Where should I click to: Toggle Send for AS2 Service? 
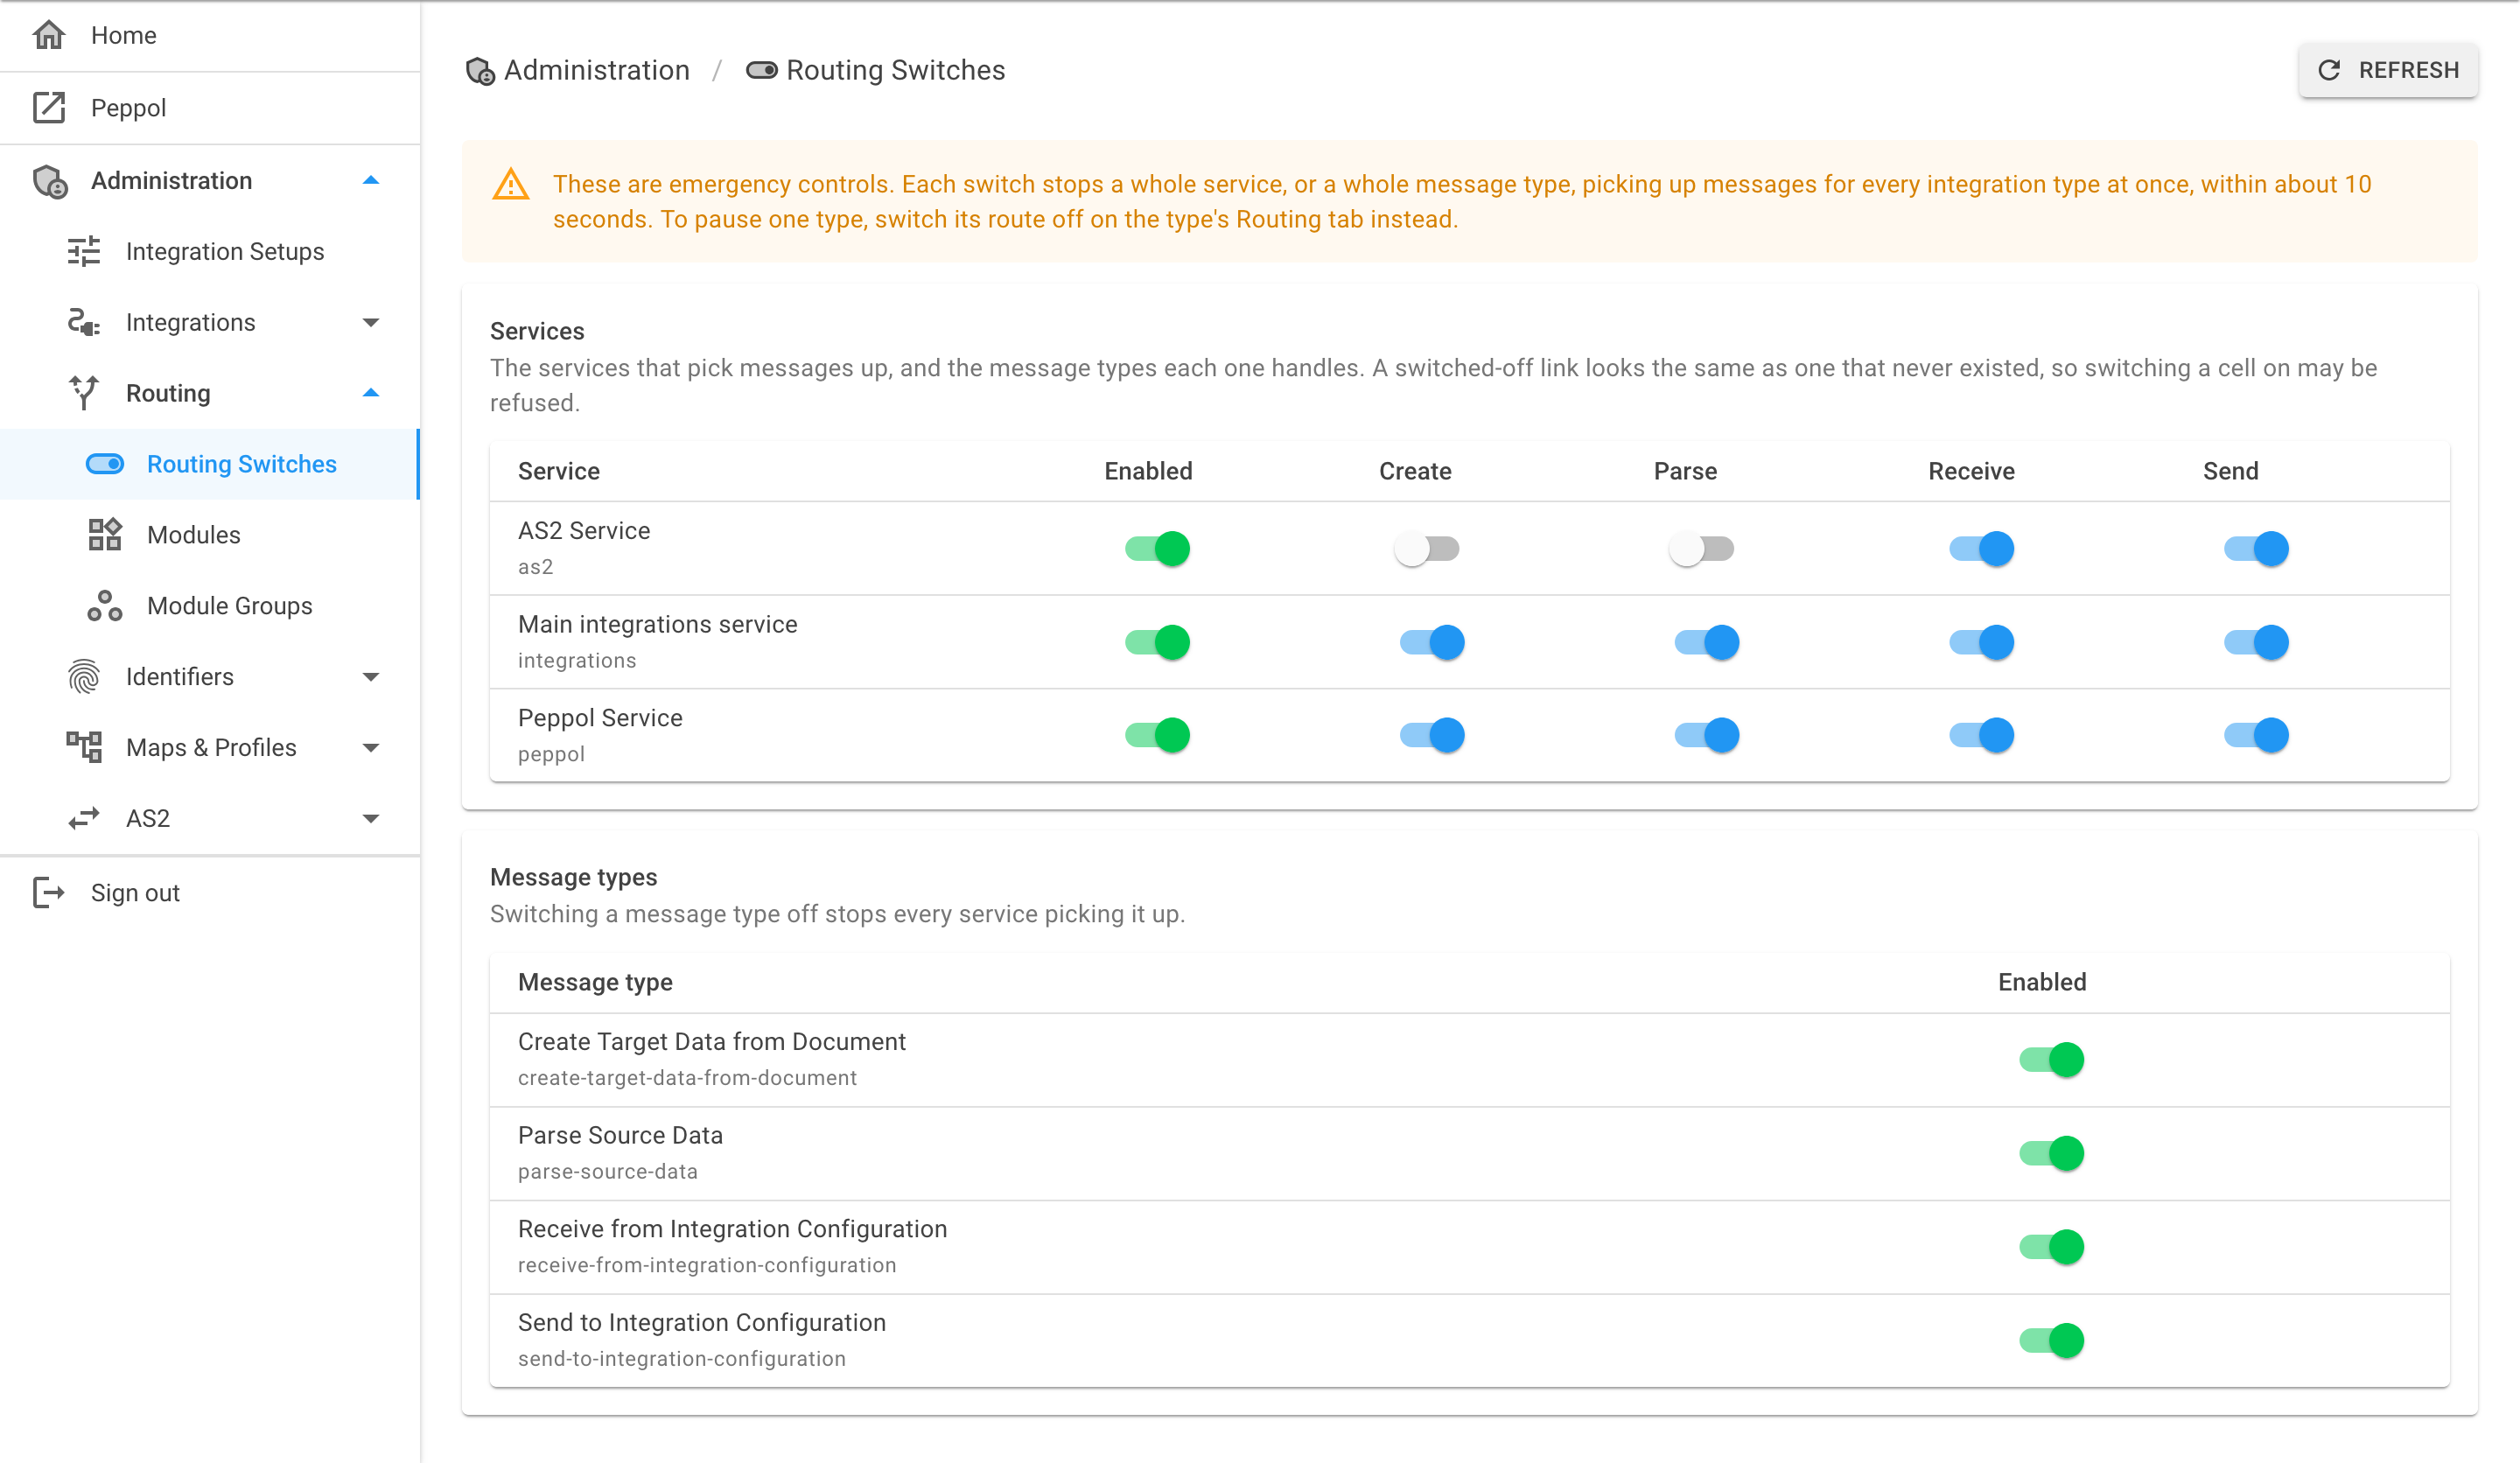tap(2256, 548)
